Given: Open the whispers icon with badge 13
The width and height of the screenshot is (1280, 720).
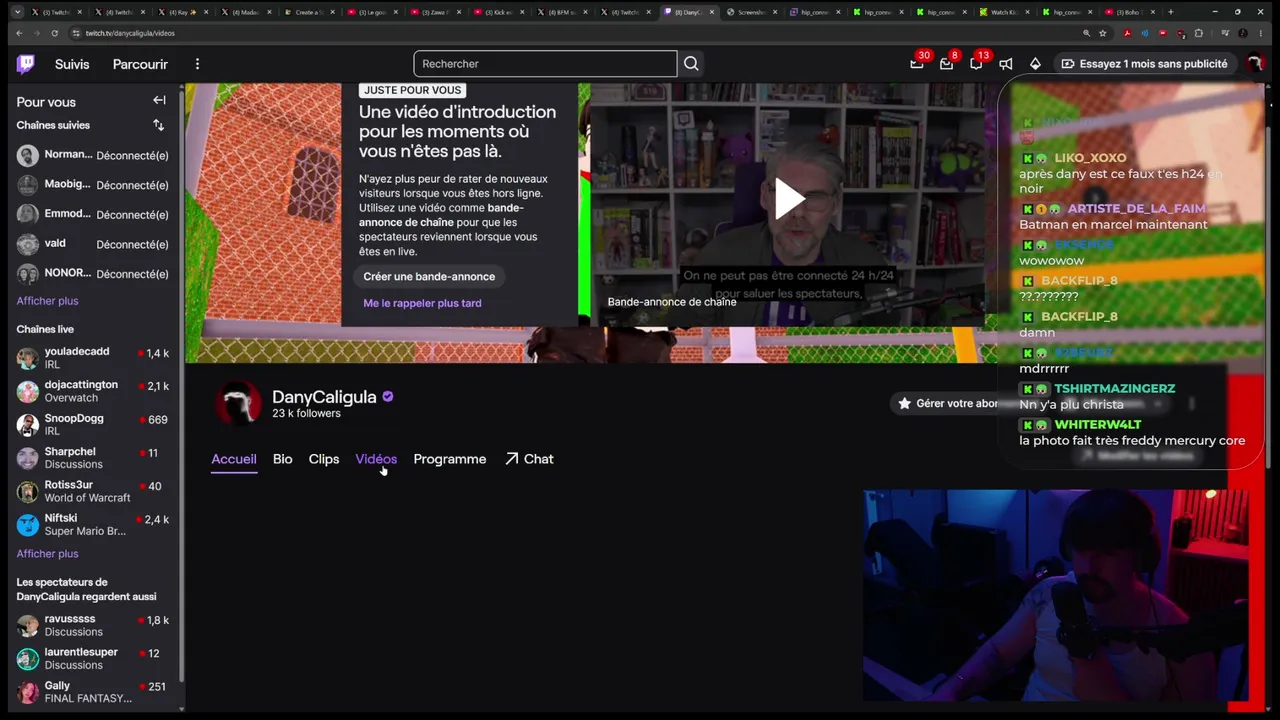Looking at the screenshot, I should (976, 63).
